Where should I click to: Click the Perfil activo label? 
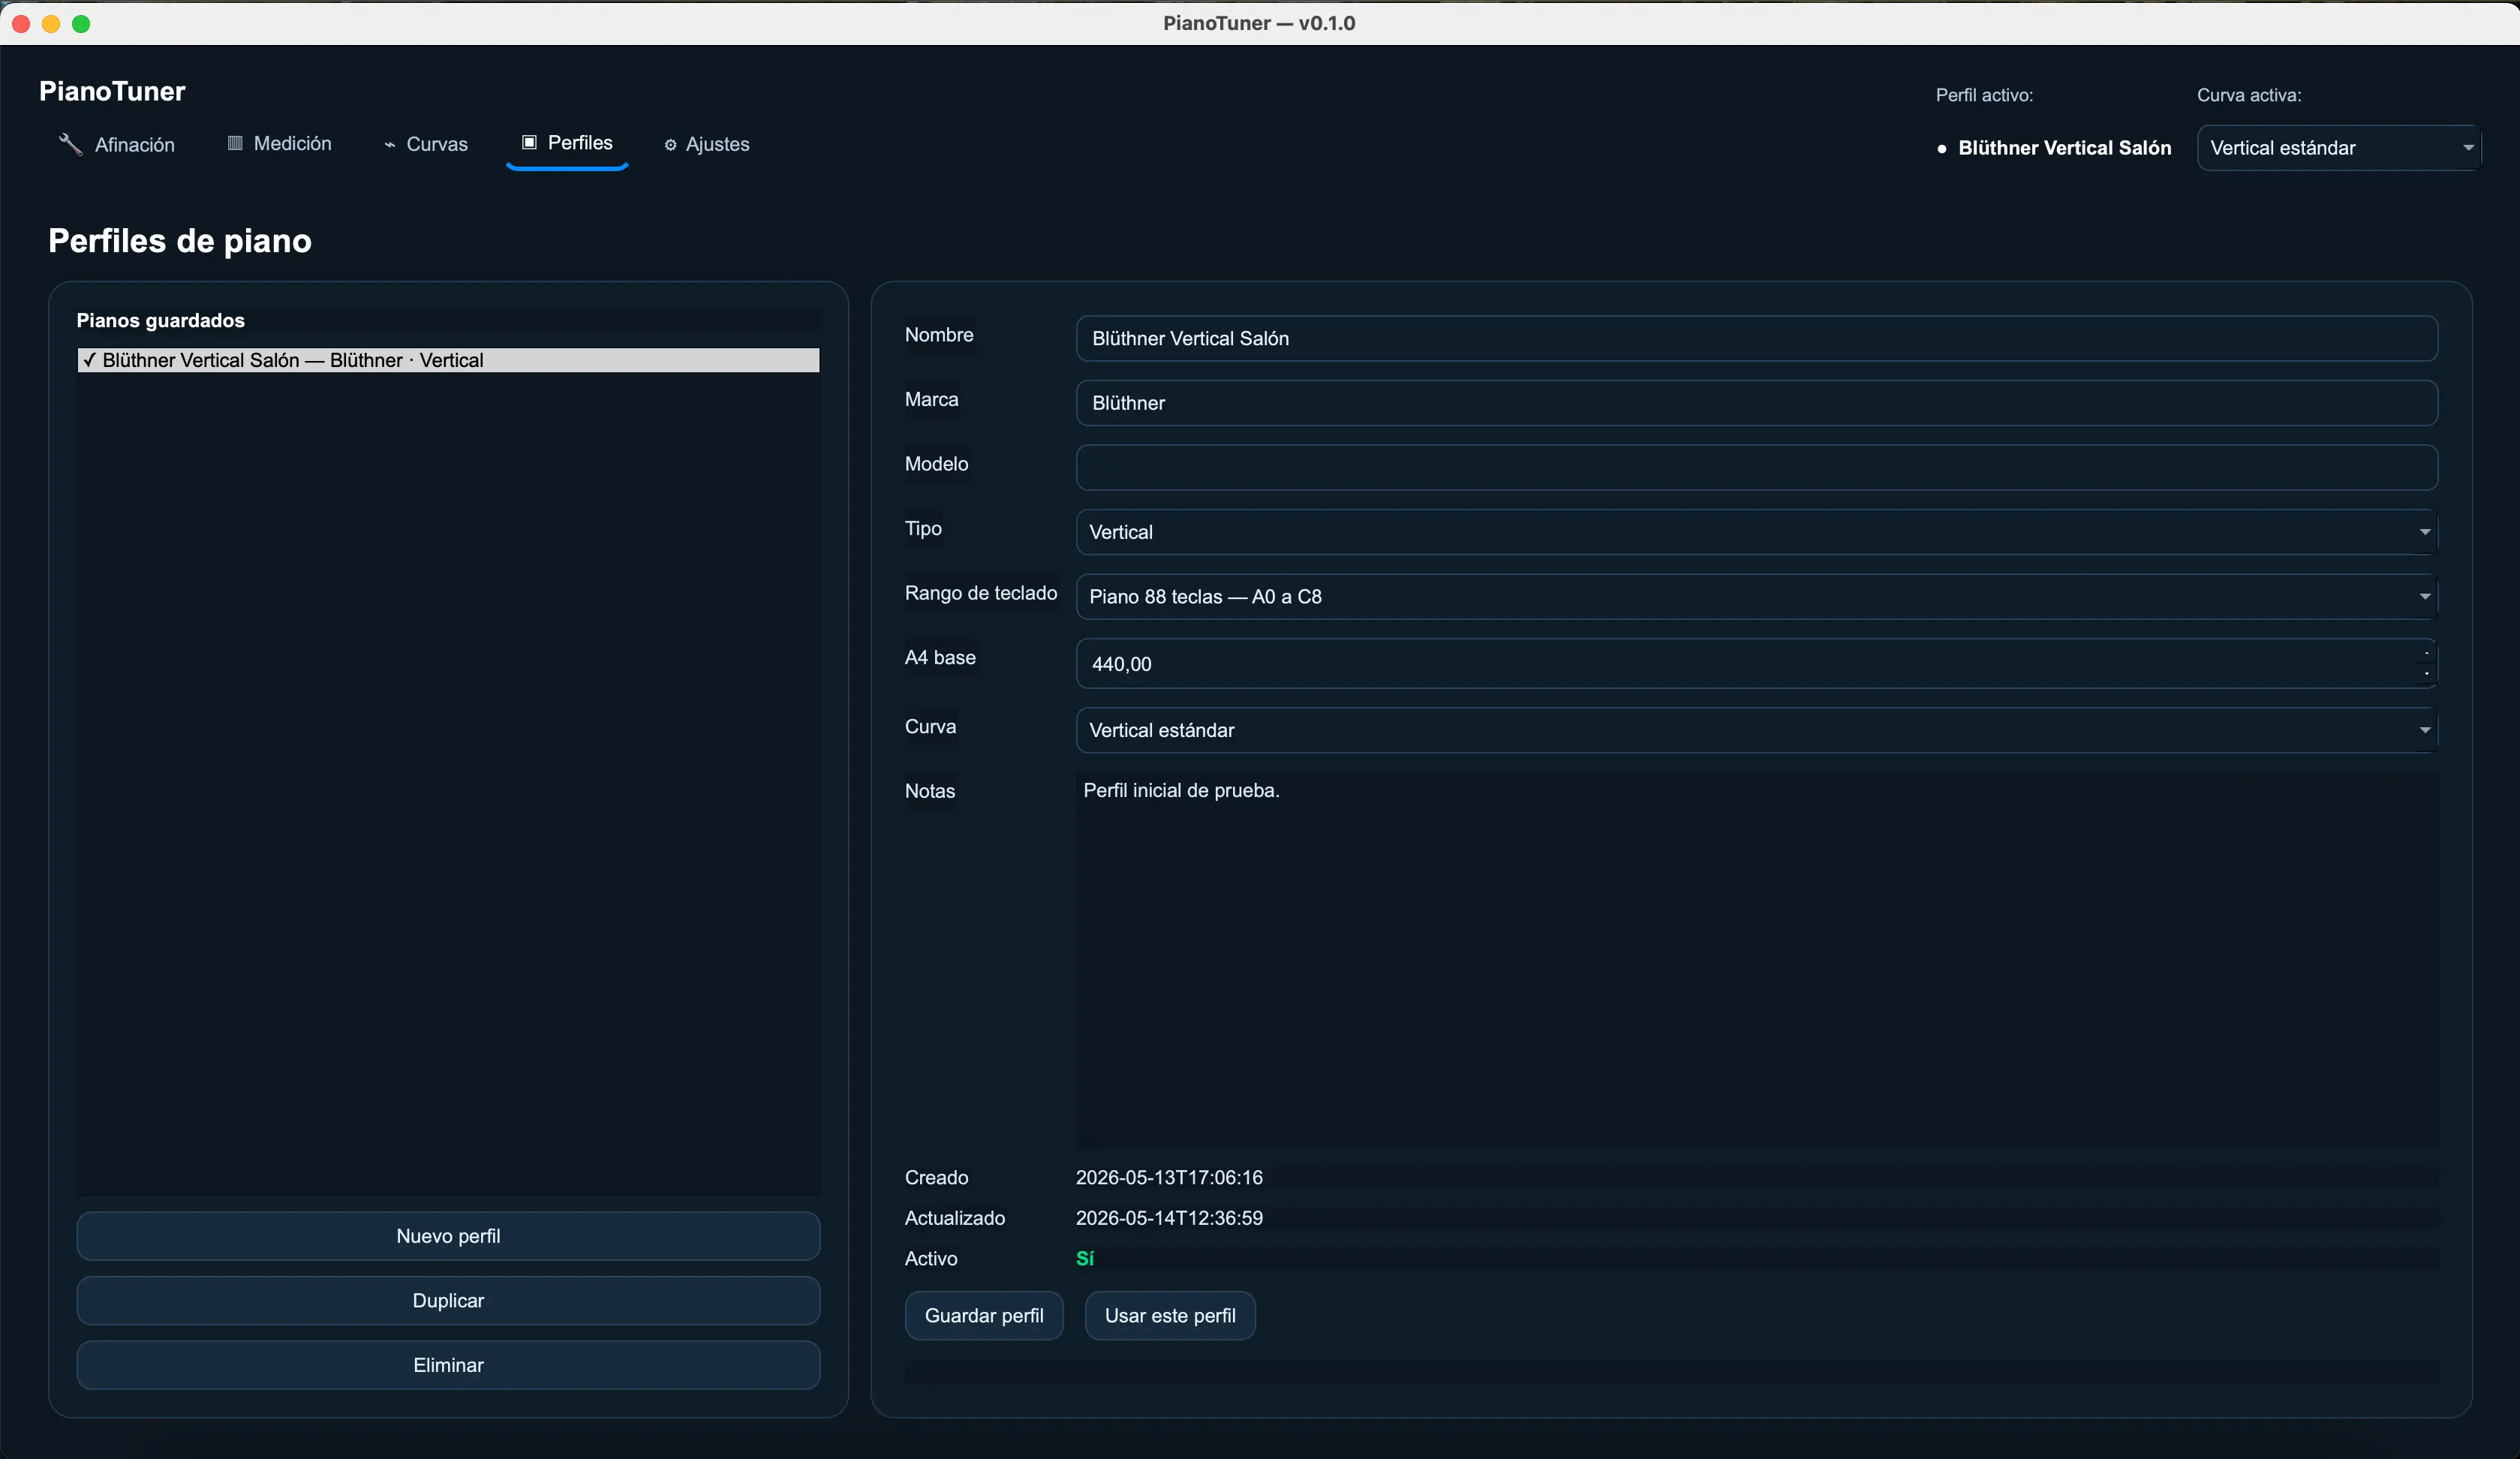pyautogui.click(x=1984, y=95)
